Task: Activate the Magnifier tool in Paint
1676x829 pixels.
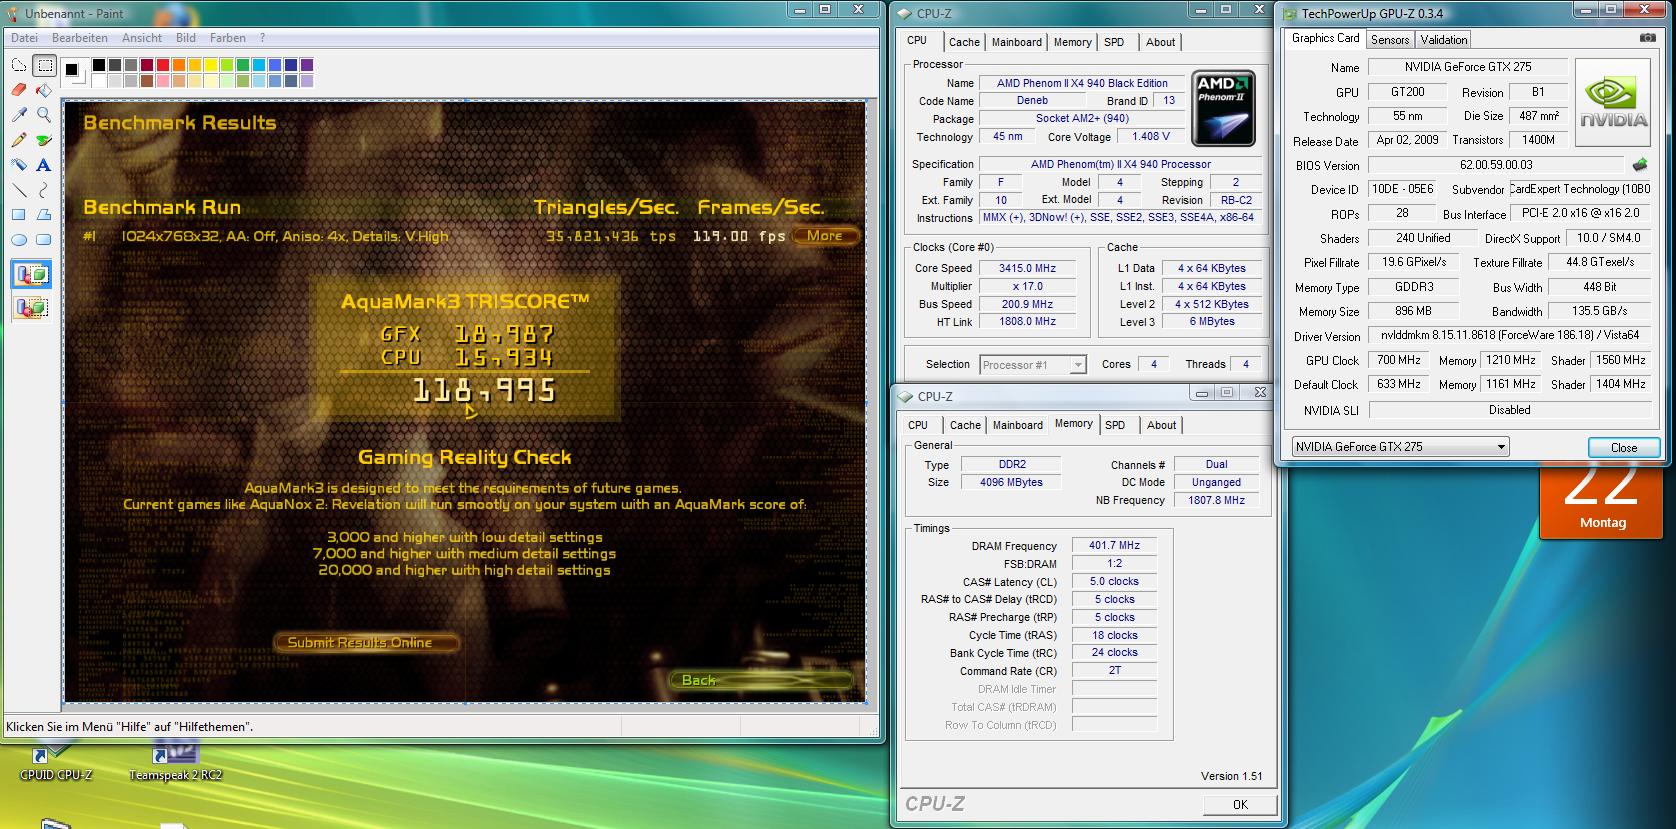Action: (x=44, y=115)
